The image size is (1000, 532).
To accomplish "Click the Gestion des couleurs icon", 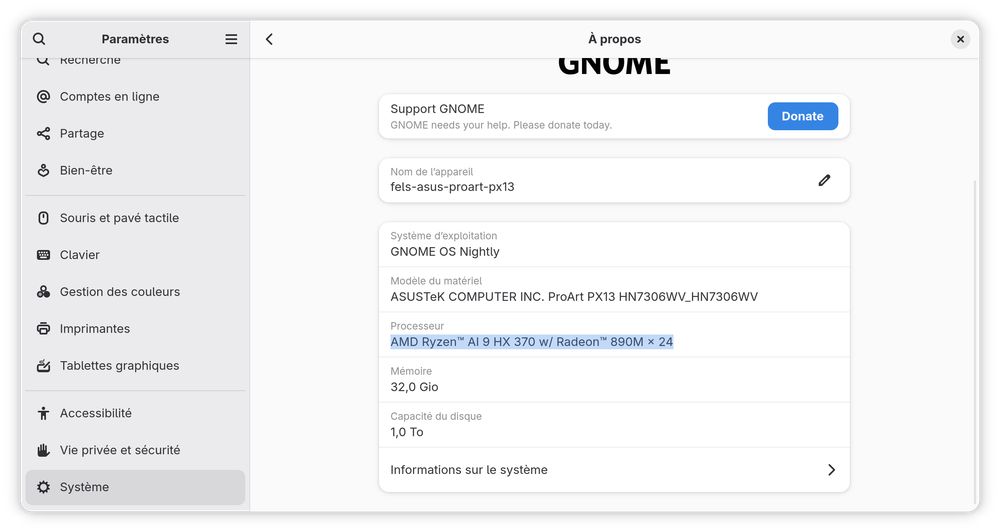I will tap(43, 292).
